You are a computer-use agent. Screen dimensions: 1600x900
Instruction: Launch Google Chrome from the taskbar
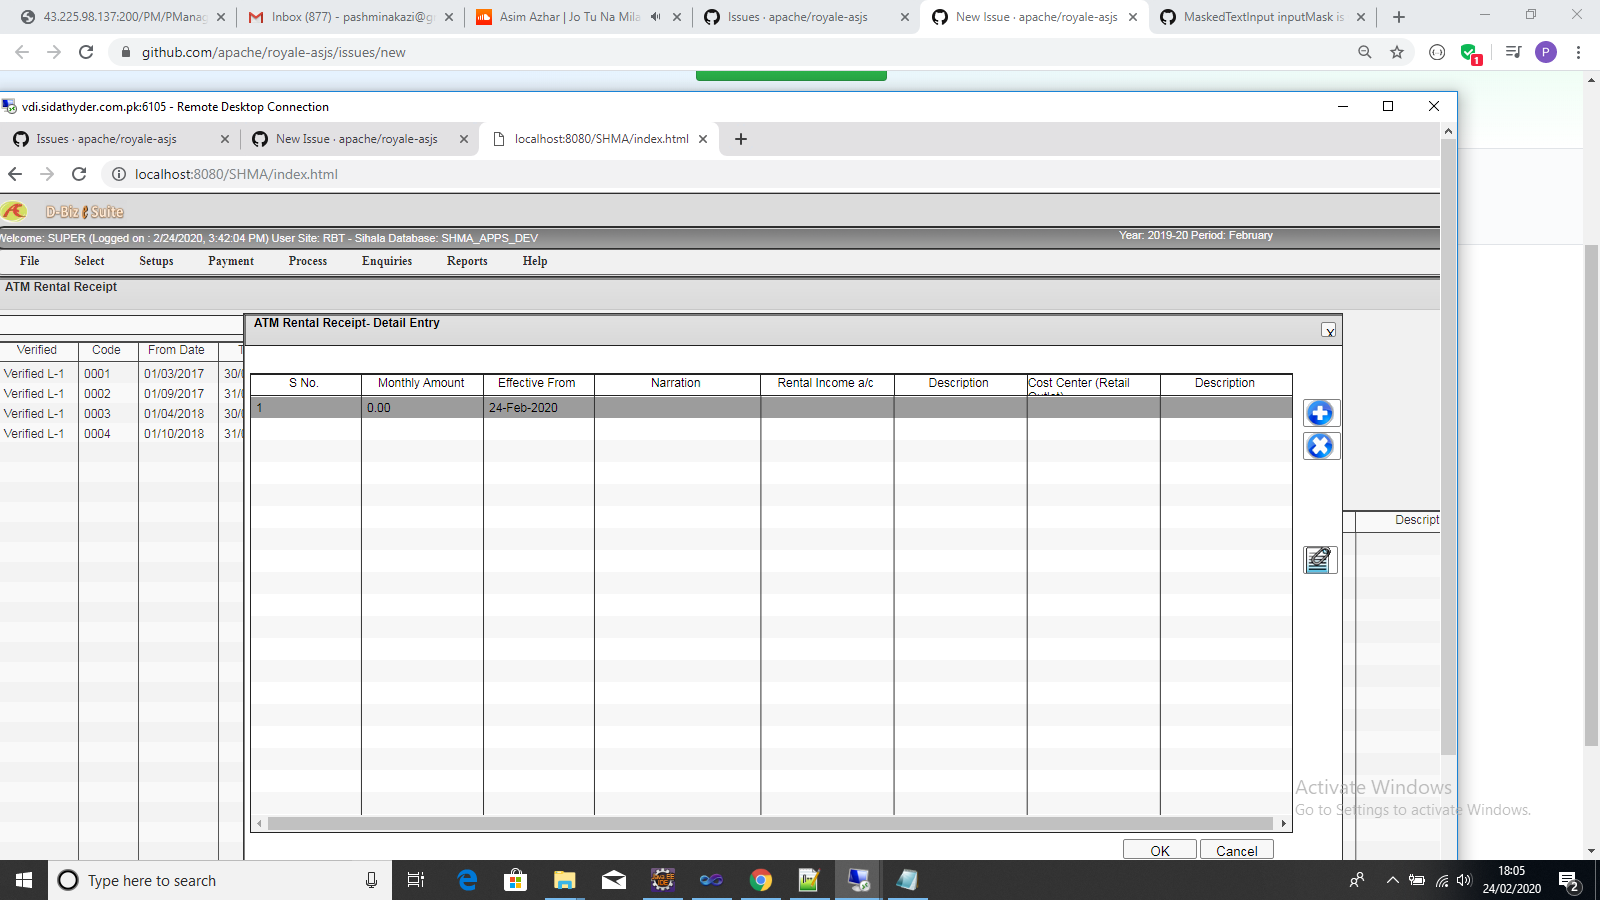click(x=761, y=880)
